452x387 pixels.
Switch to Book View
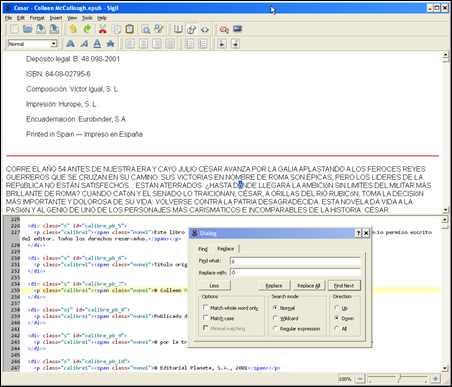click(178, 29)
